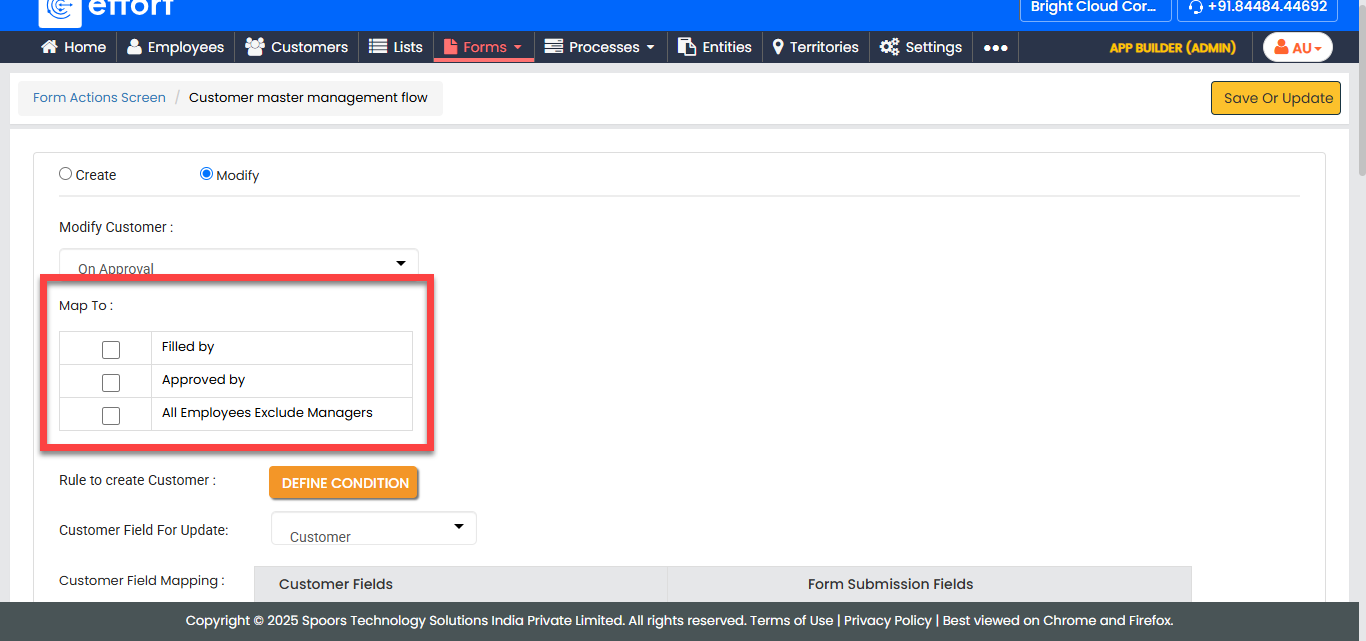Select the Create radio button

point(66,174)
